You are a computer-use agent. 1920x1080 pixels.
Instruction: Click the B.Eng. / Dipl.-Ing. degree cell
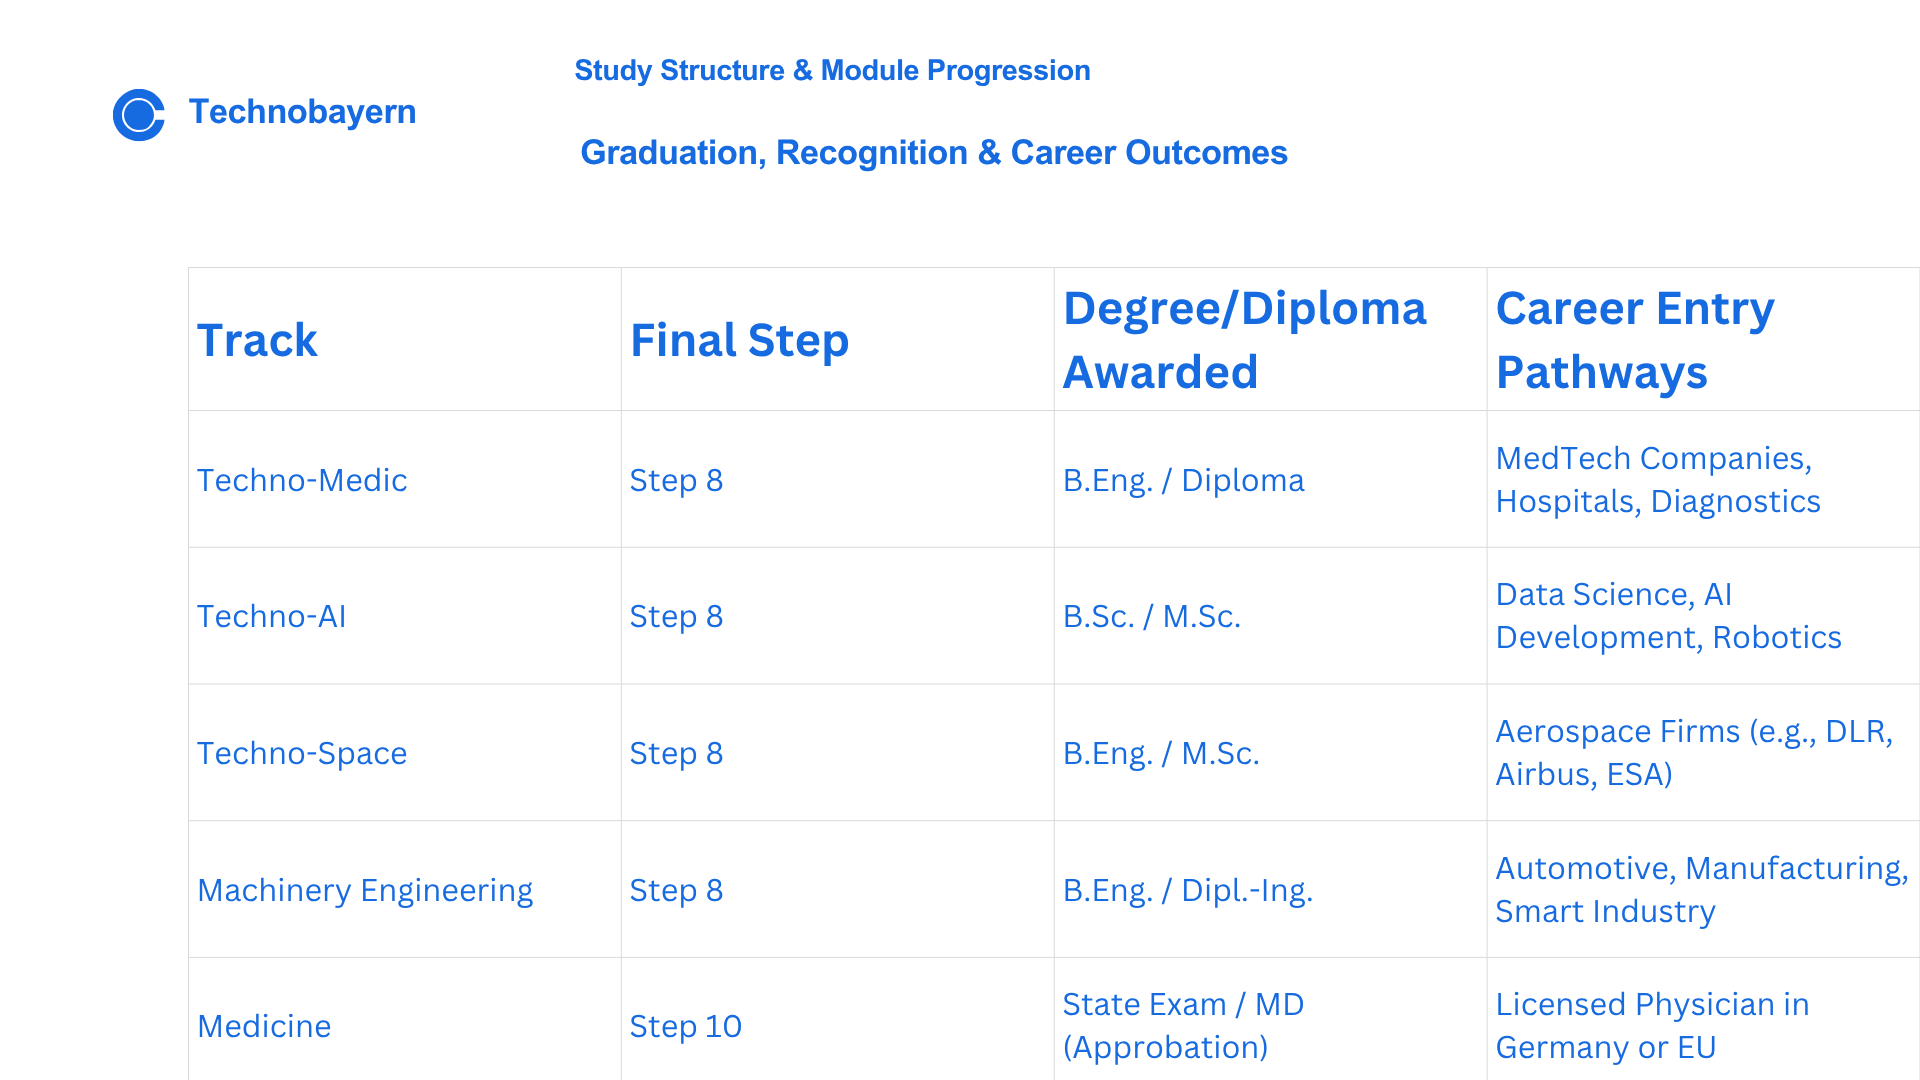tap(1271, 890)
